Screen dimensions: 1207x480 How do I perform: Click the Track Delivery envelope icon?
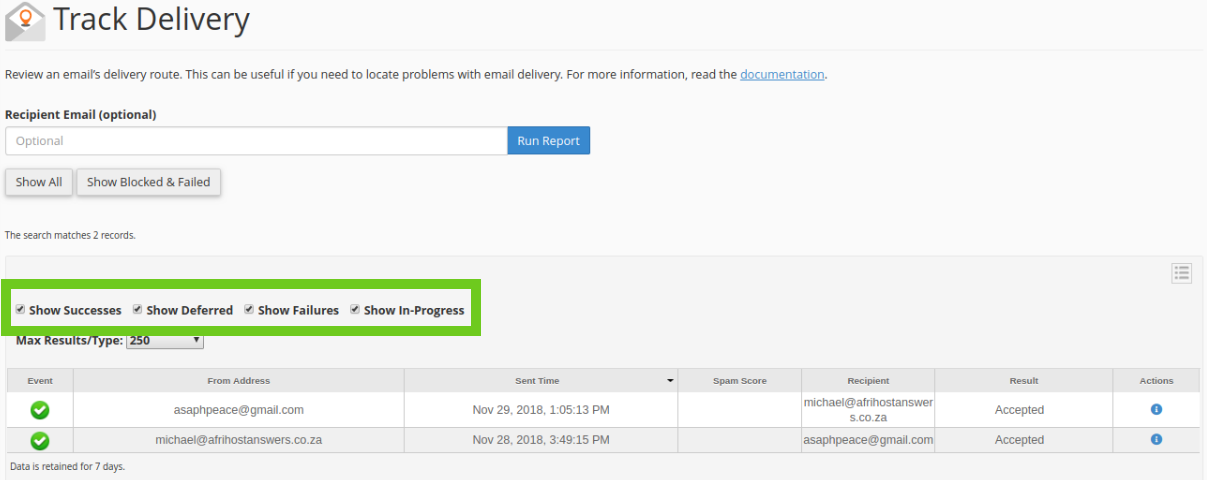25,20
